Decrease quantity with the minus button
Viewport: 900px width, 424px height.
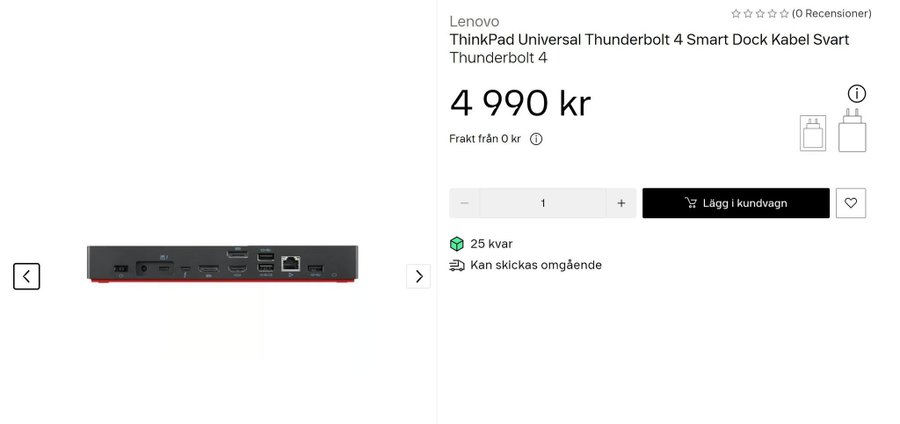(x=464, y=203)
